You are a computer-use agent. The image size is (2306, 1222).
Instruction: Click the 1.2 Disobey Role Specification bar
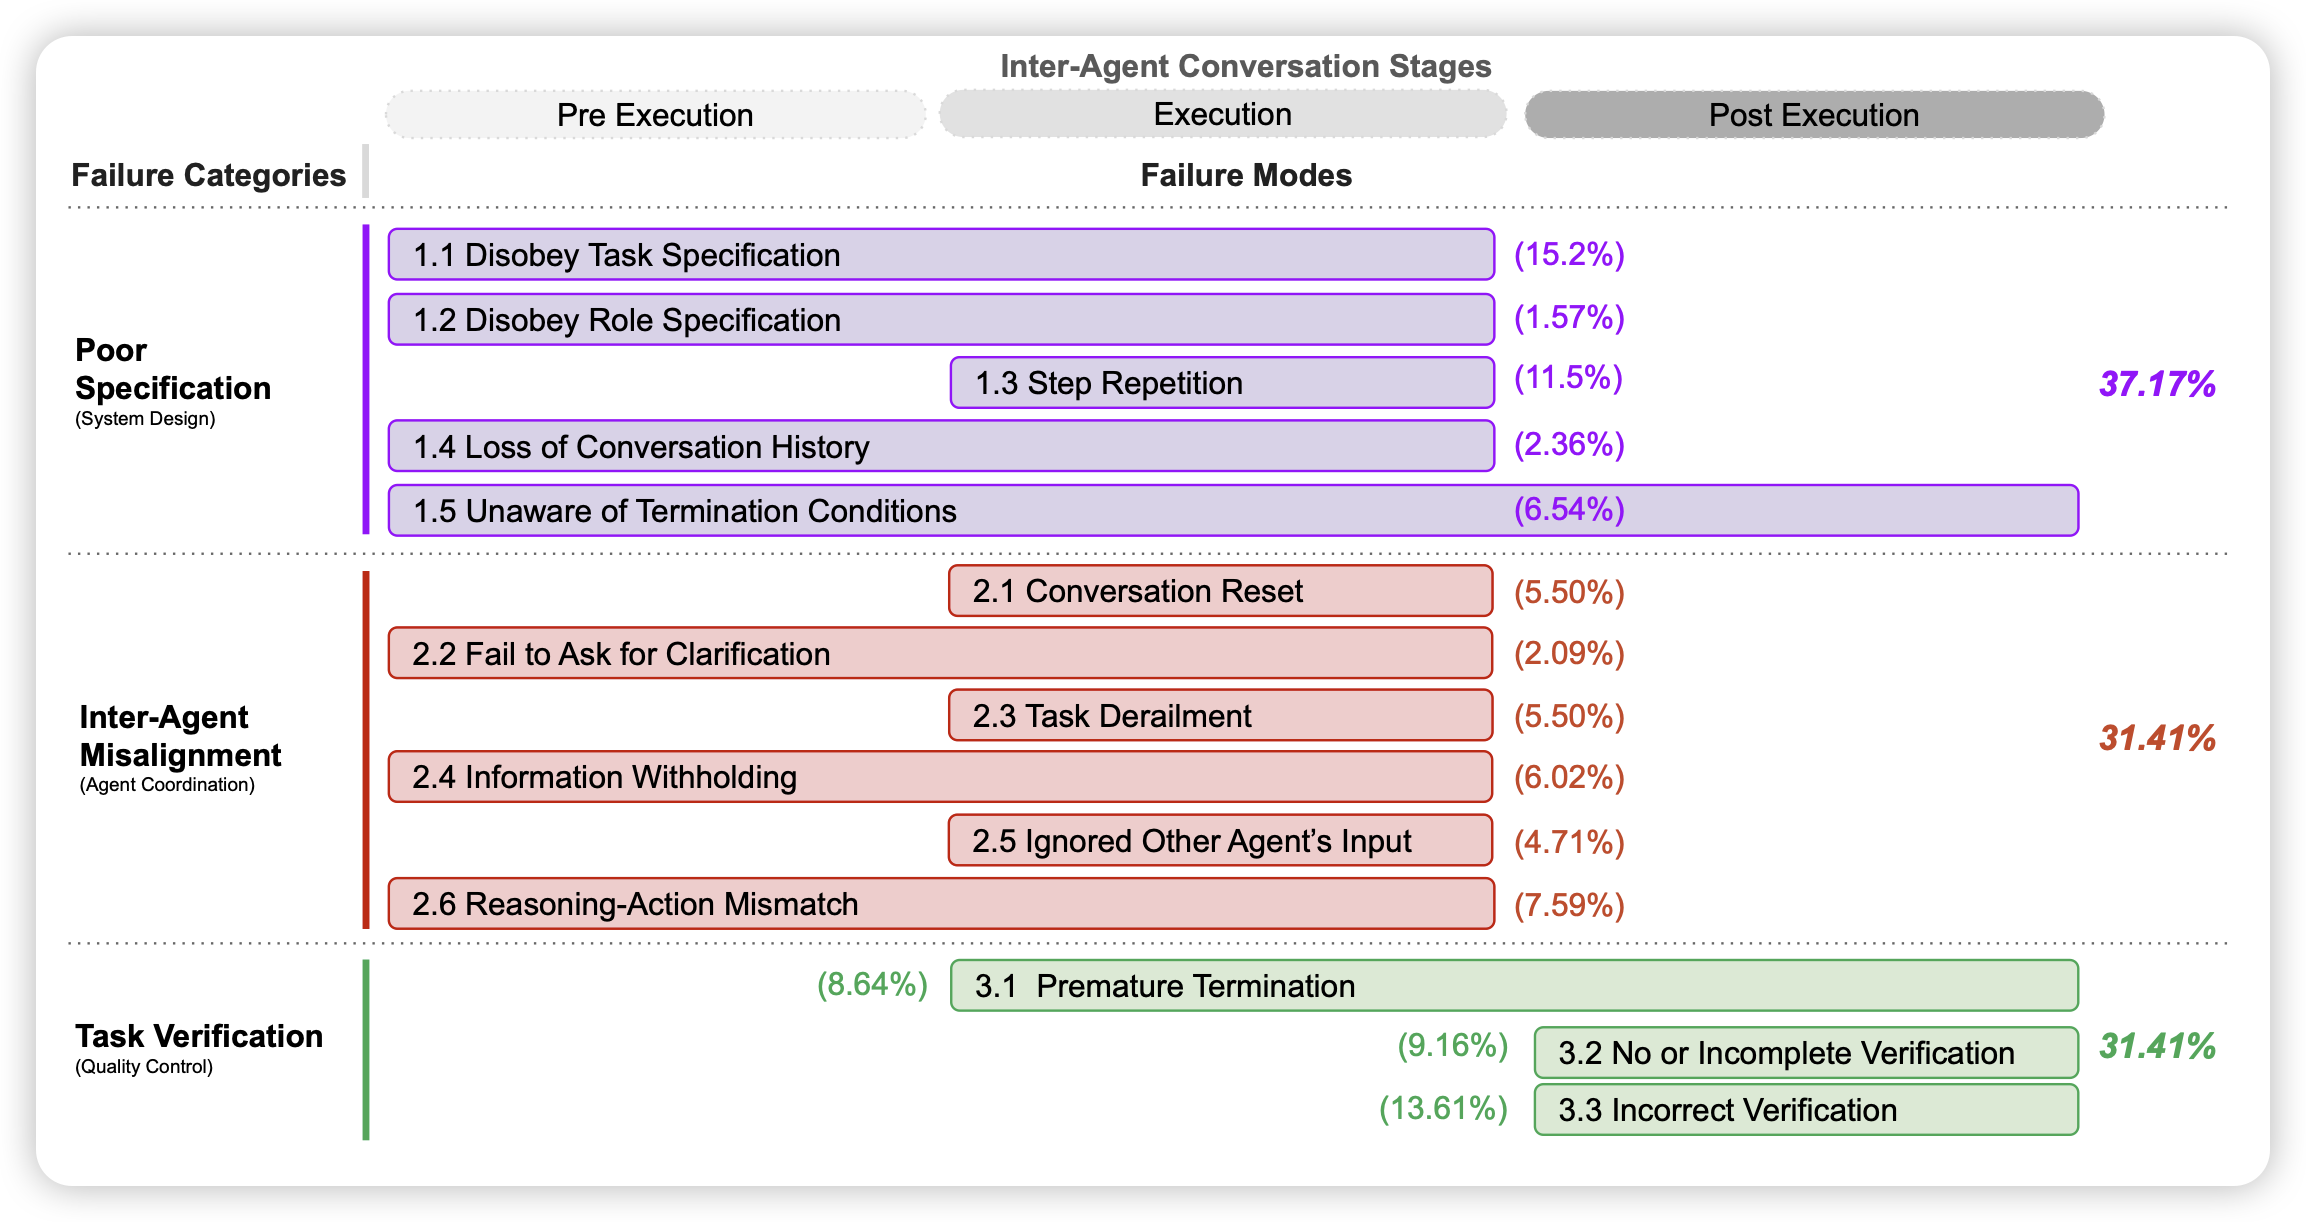coord(940,320)
